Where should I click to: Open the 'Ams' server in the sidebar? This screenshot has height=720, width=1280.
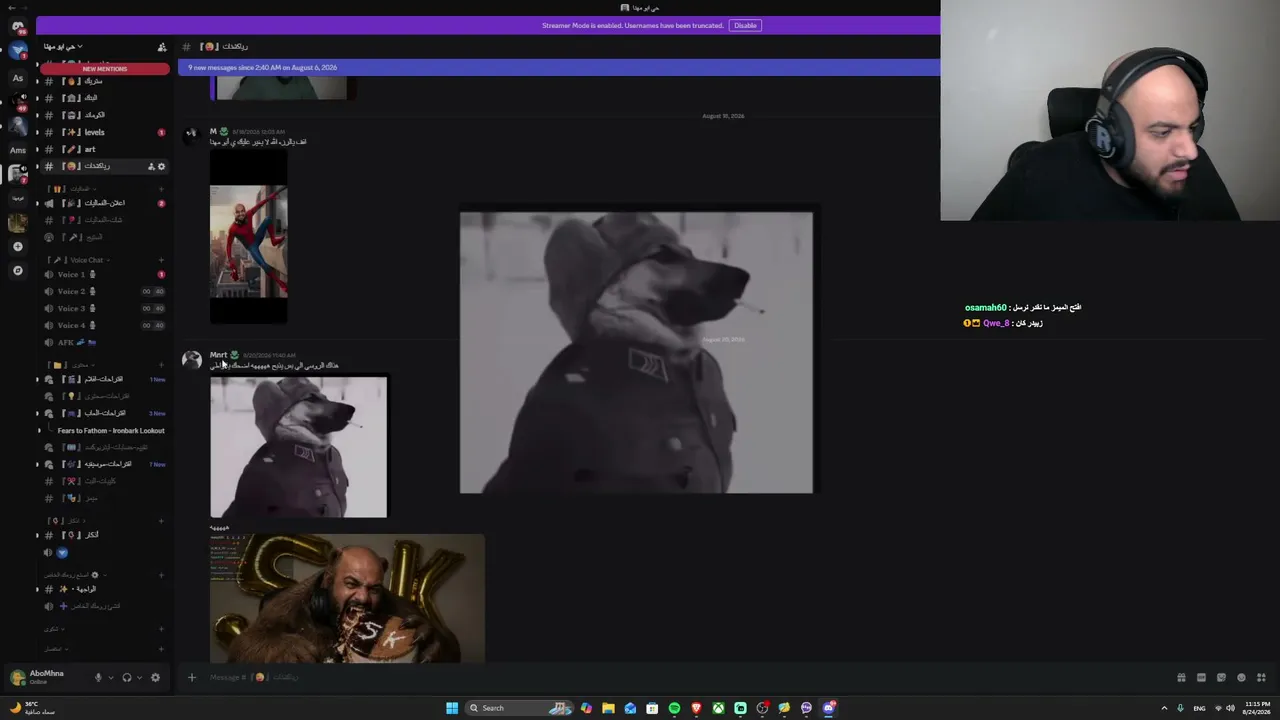click(18, 150)
